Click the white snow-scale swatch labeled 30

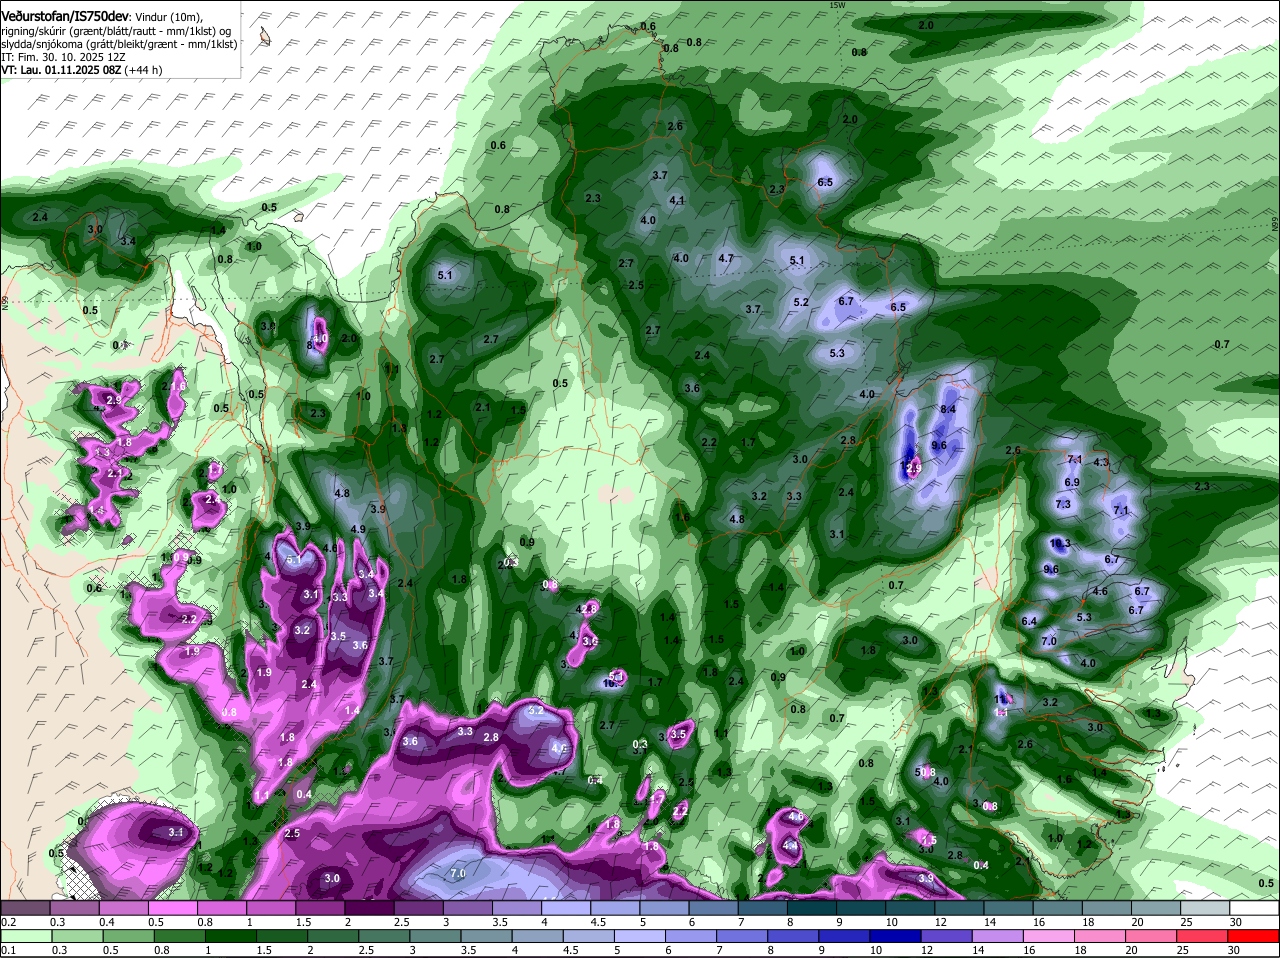click(x=1254, y=907)
